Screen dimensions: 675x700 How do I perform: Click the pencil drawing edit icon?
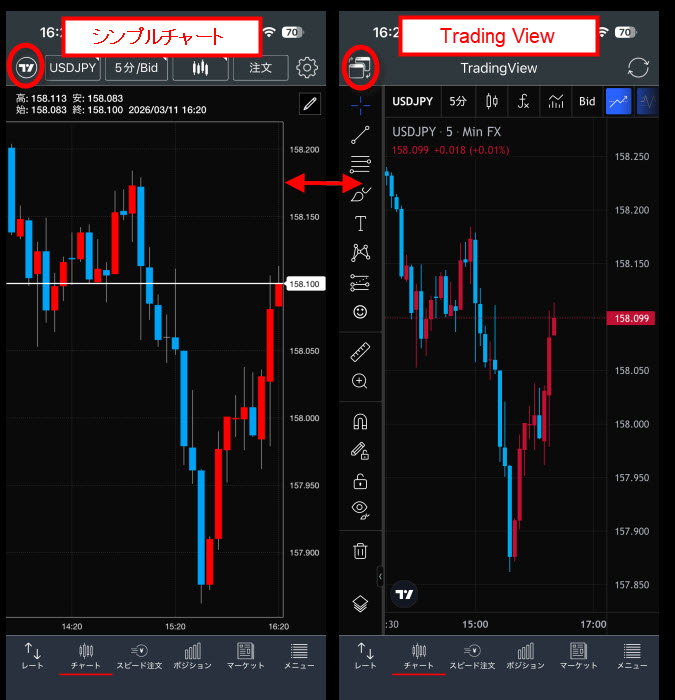pos(310,104)
